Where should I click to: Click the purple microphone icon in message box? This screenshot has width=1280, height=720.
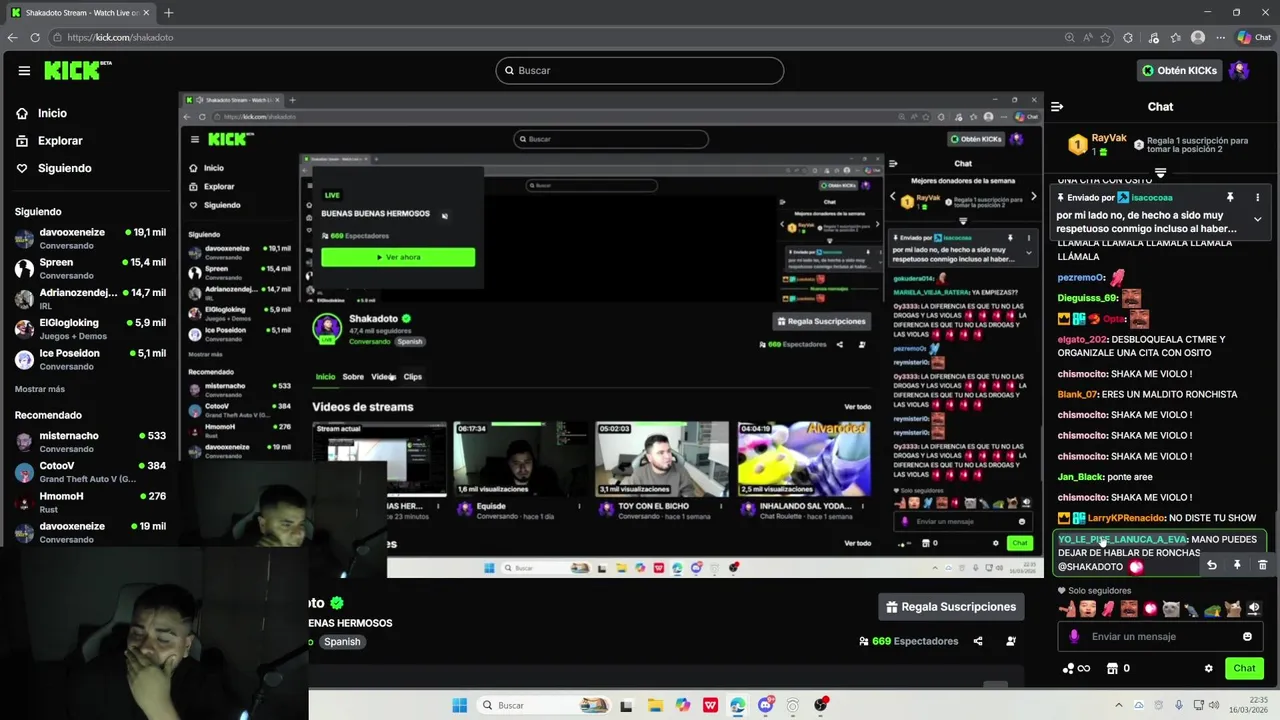[x=1074, y=637]
